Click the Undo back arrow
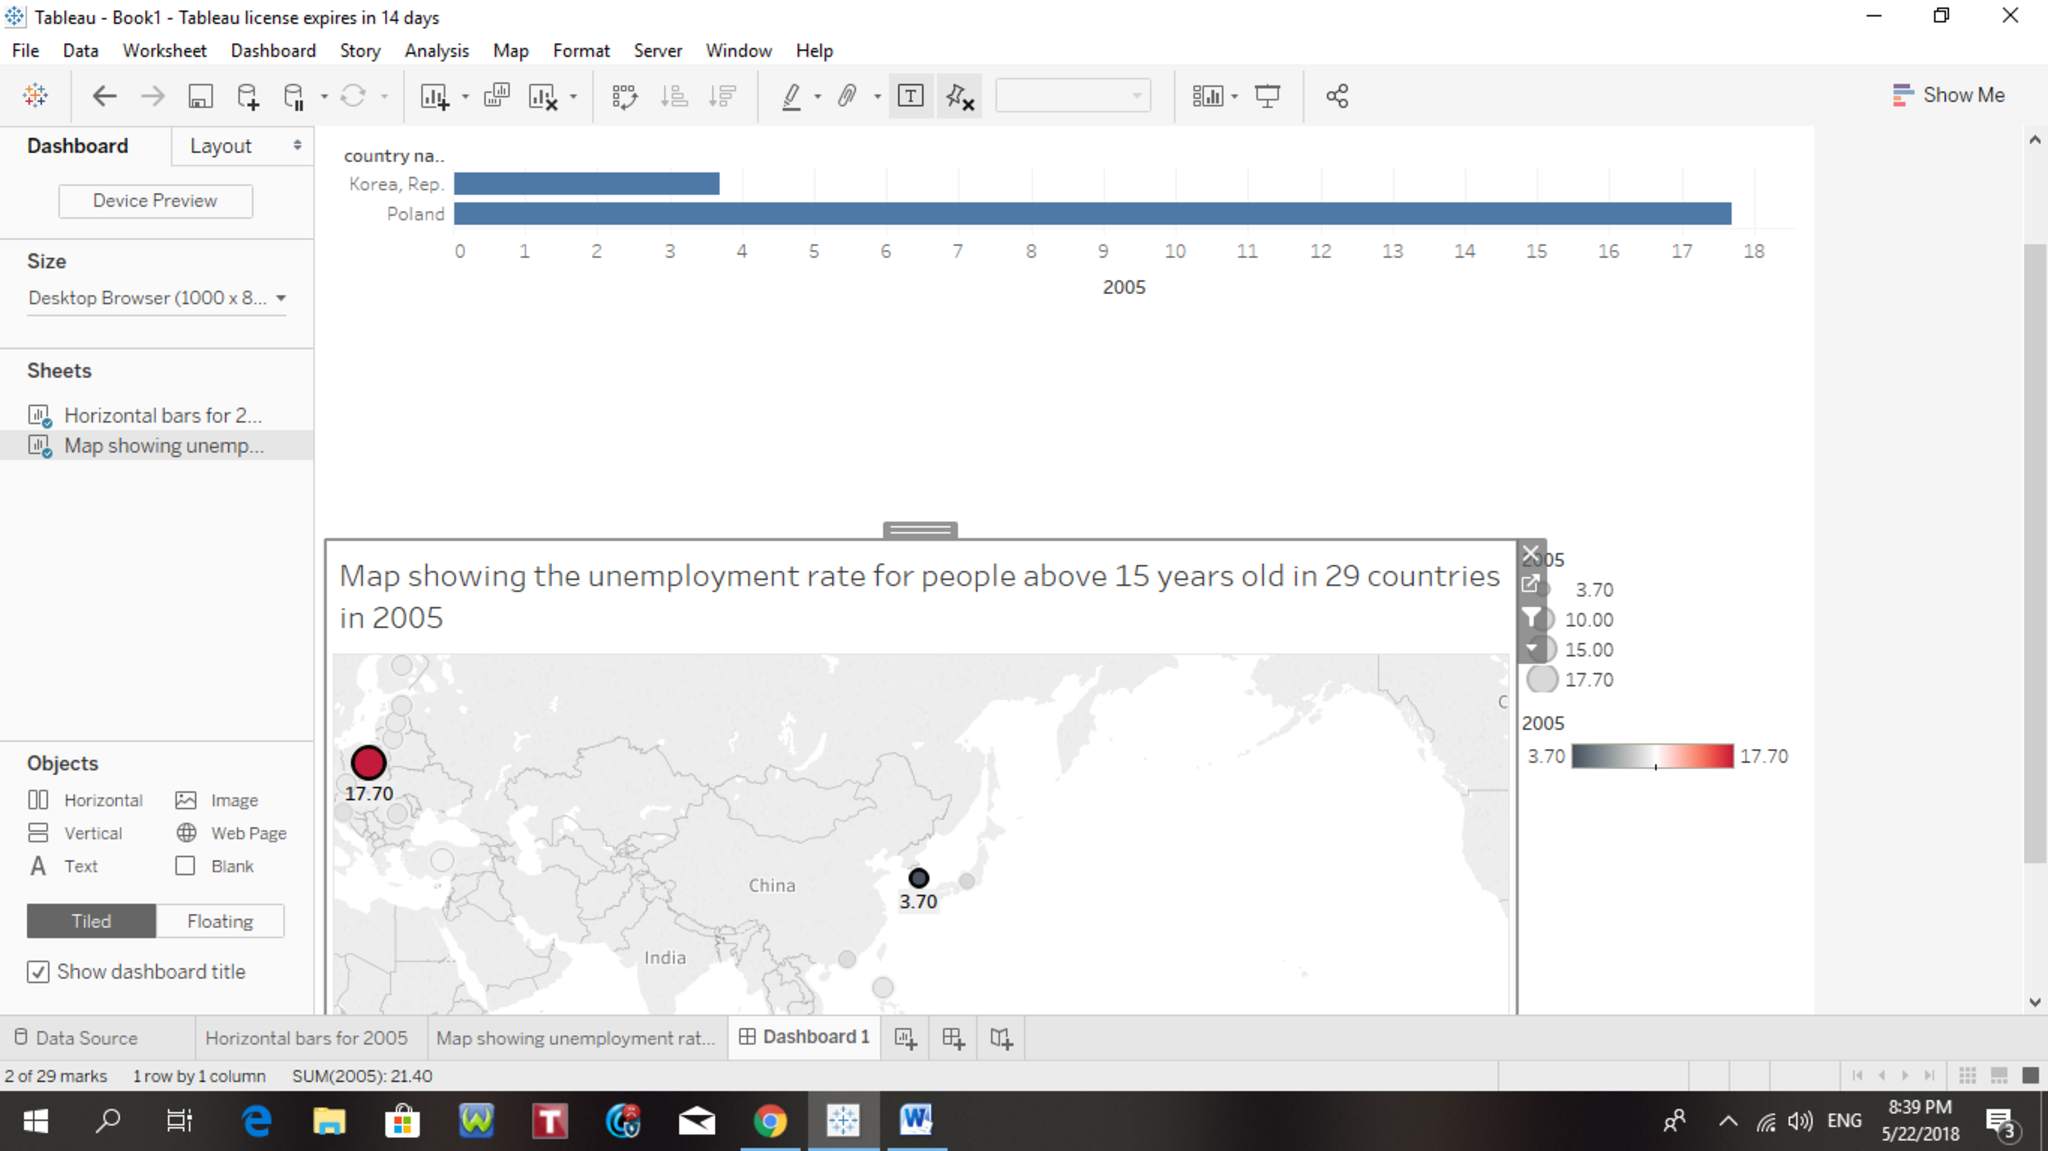 click(x=104, y=96)
